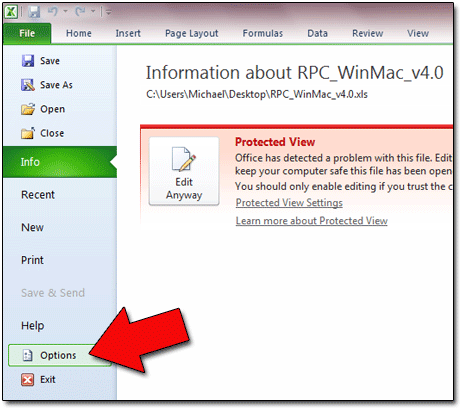This screenshot has height=409, width=460.
Task: Click the Redo arrow in quick access toolbar
Action: (x=80, y=12)
